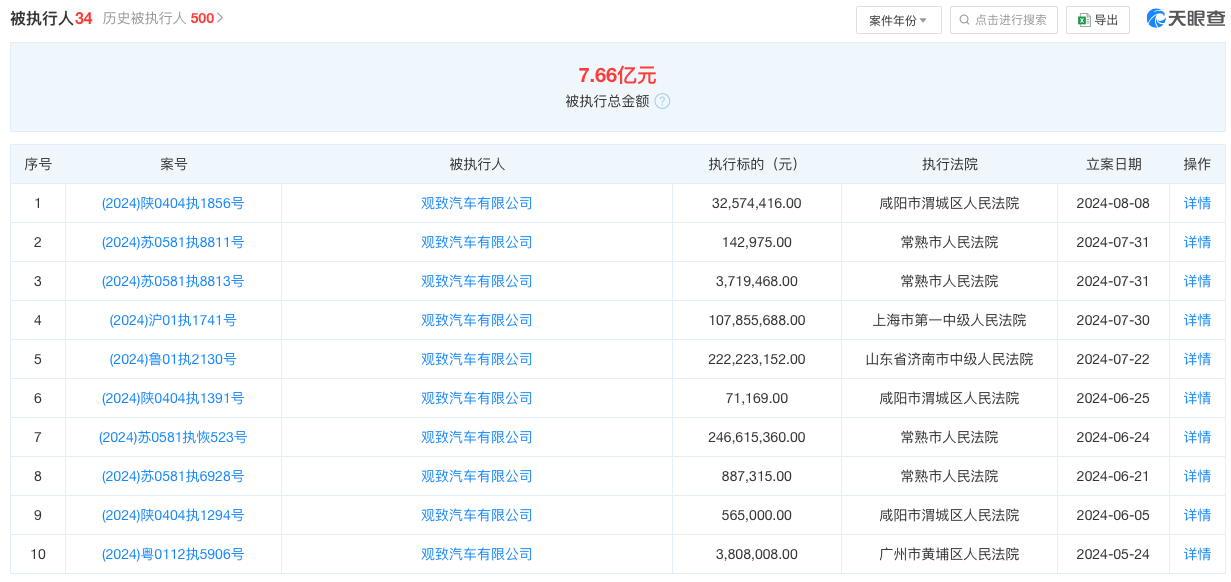Open 详情 for the 2024-06-05 case
1231x582 pixels.
tap(1197, 515)
